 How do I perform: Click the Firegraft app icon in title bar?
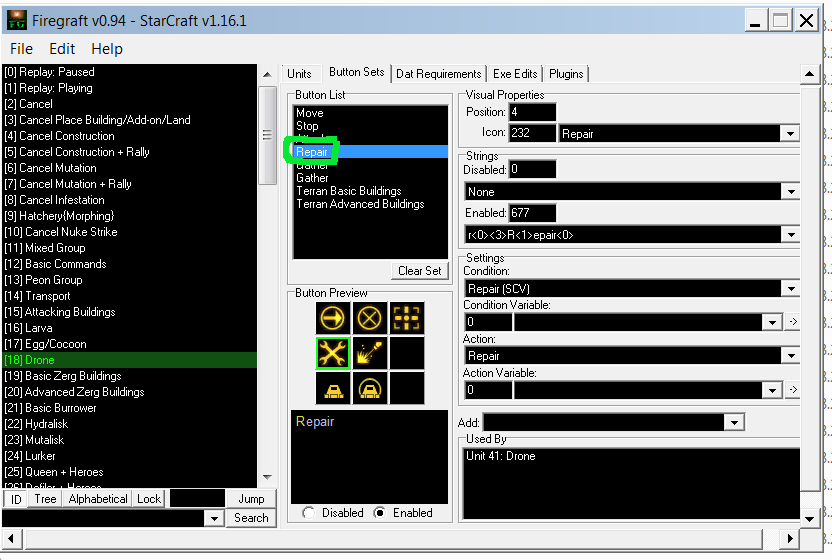coord(15,20)
